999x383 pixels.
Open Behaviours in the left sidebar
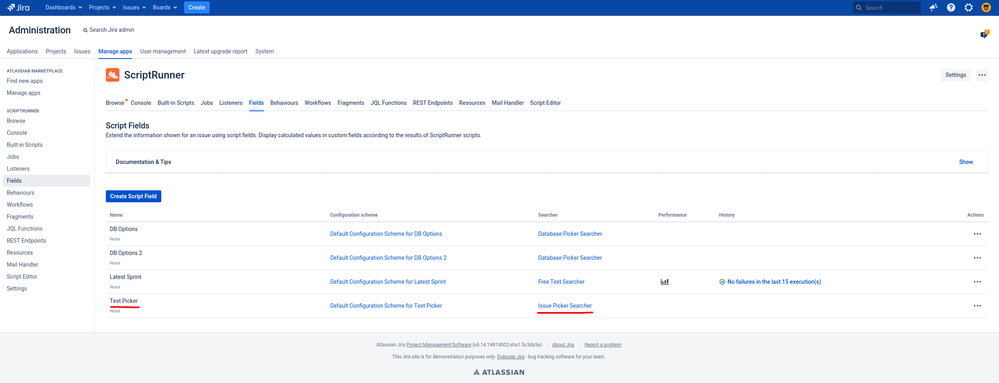click(20, 192)
